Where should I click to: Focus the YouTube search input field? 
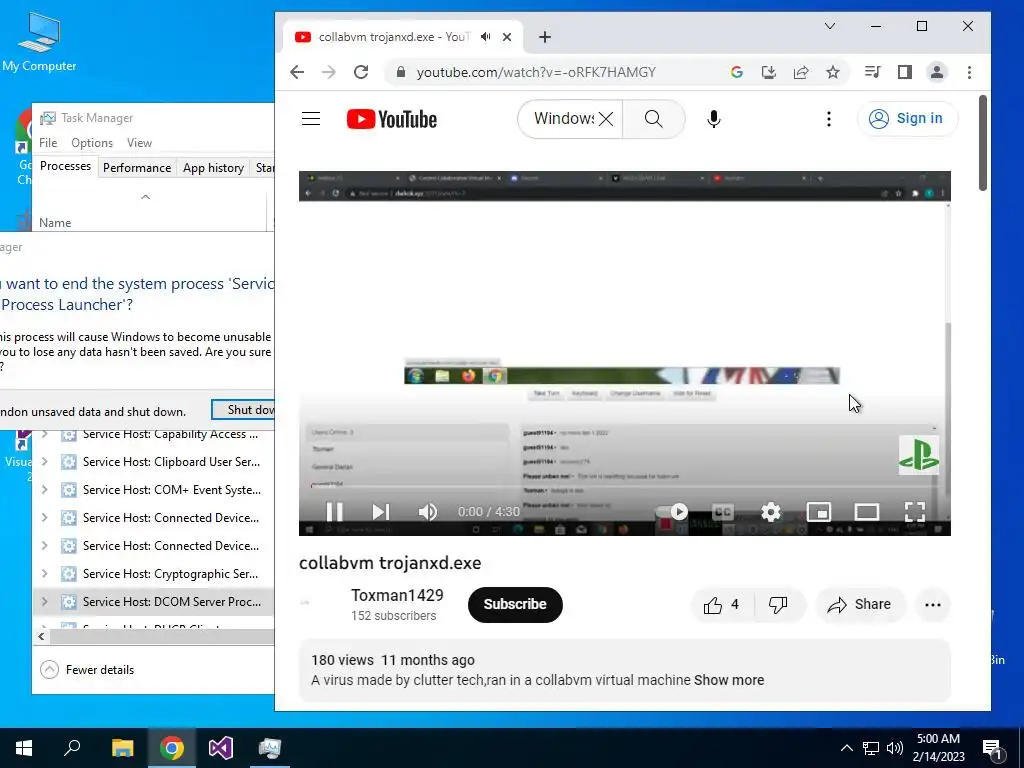click(x=563, y=118)
